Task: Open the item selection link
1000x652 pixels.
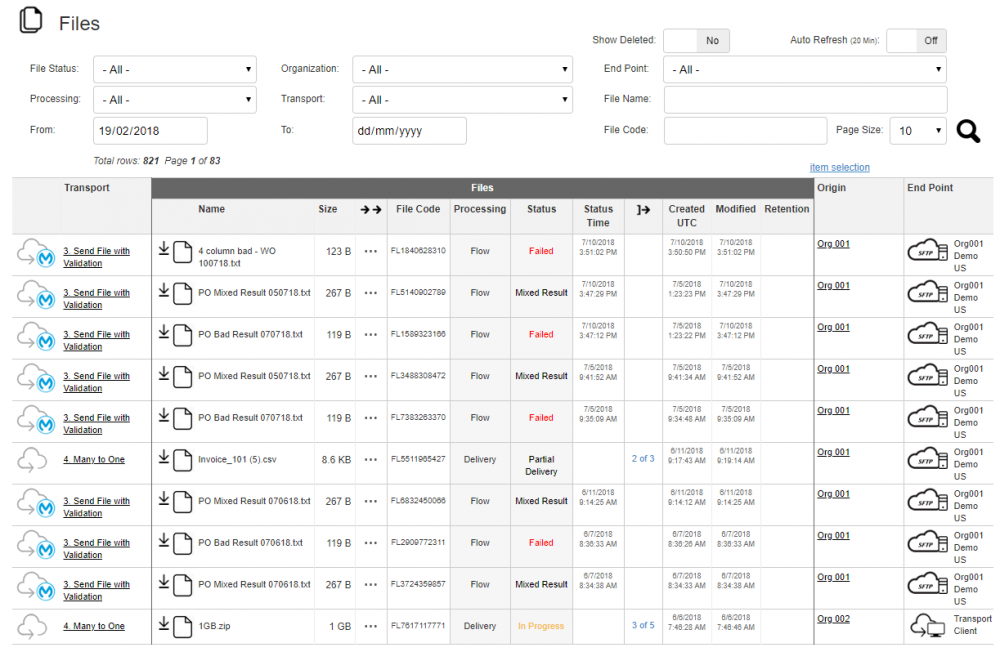Action: 839,168
